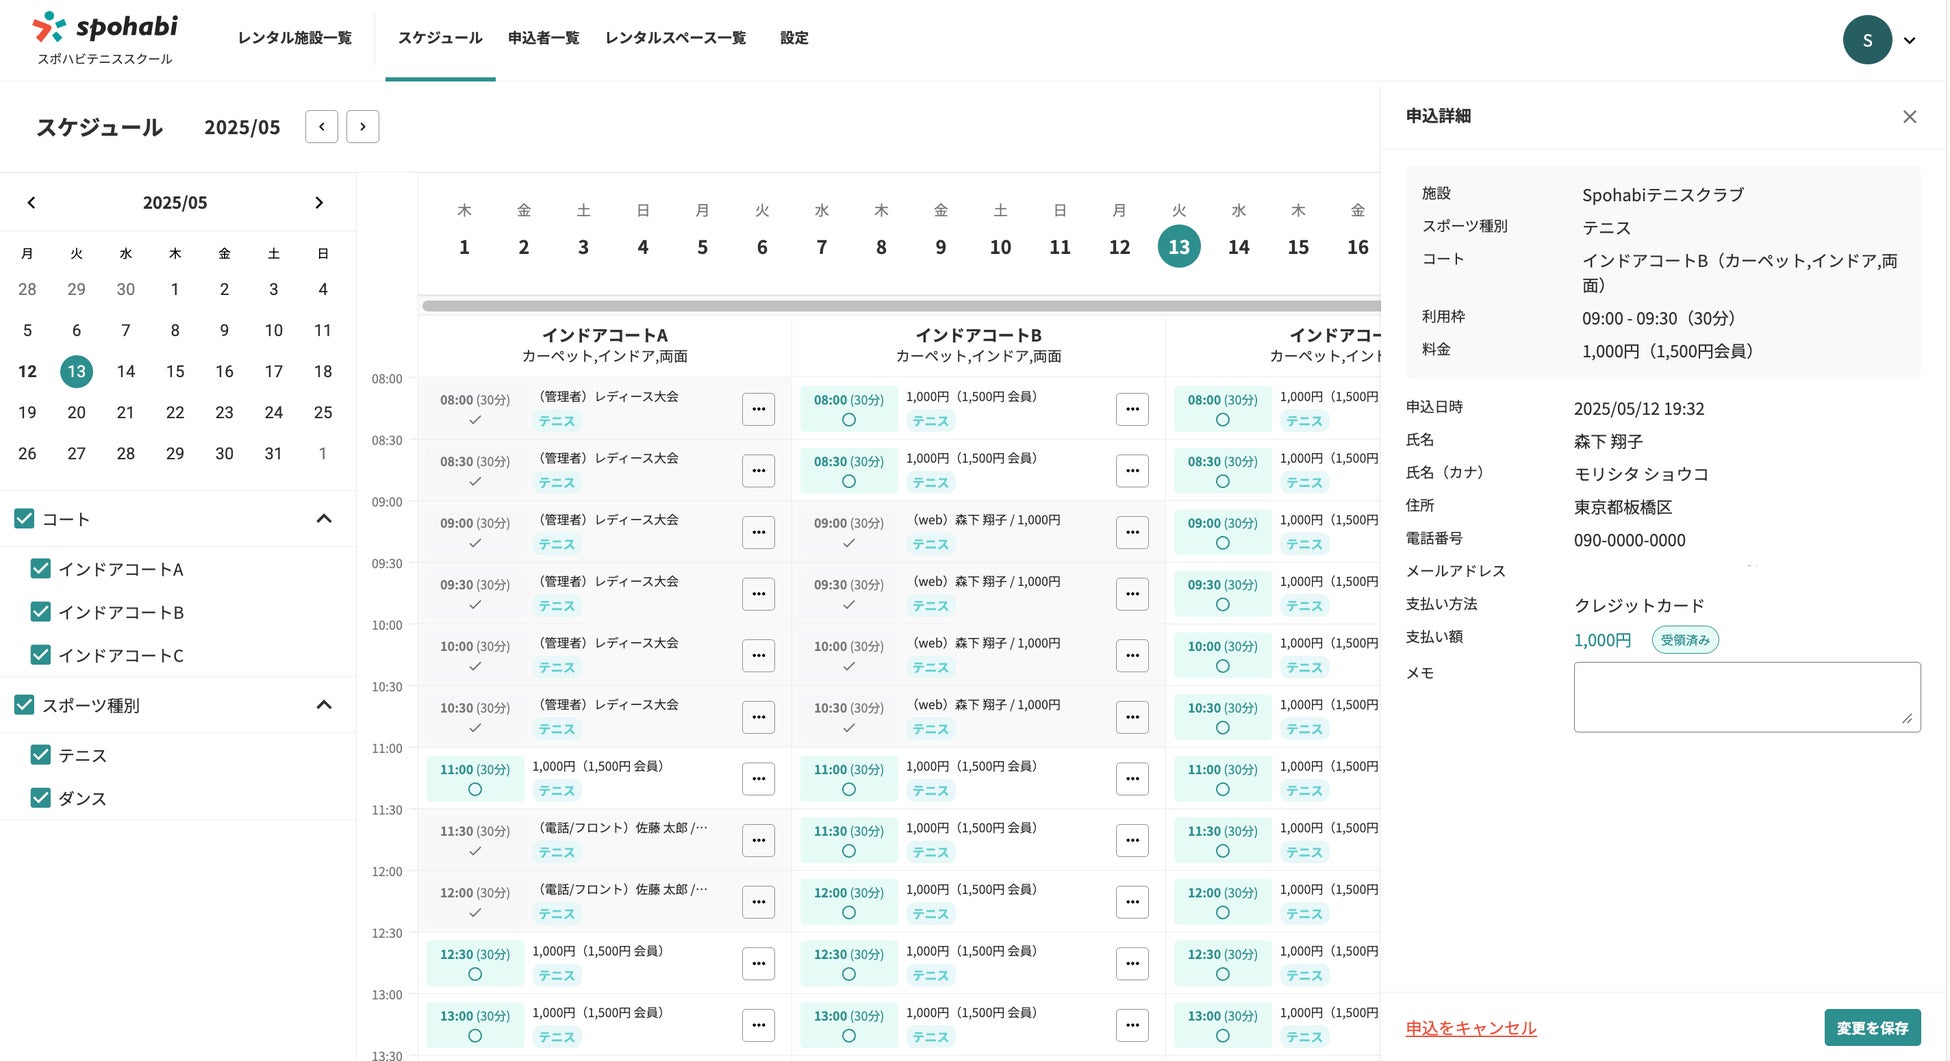Viewport: 1950px width, 1061px height.
Task: Pick May 20 in mini calendar
Action: click(76, 413)
